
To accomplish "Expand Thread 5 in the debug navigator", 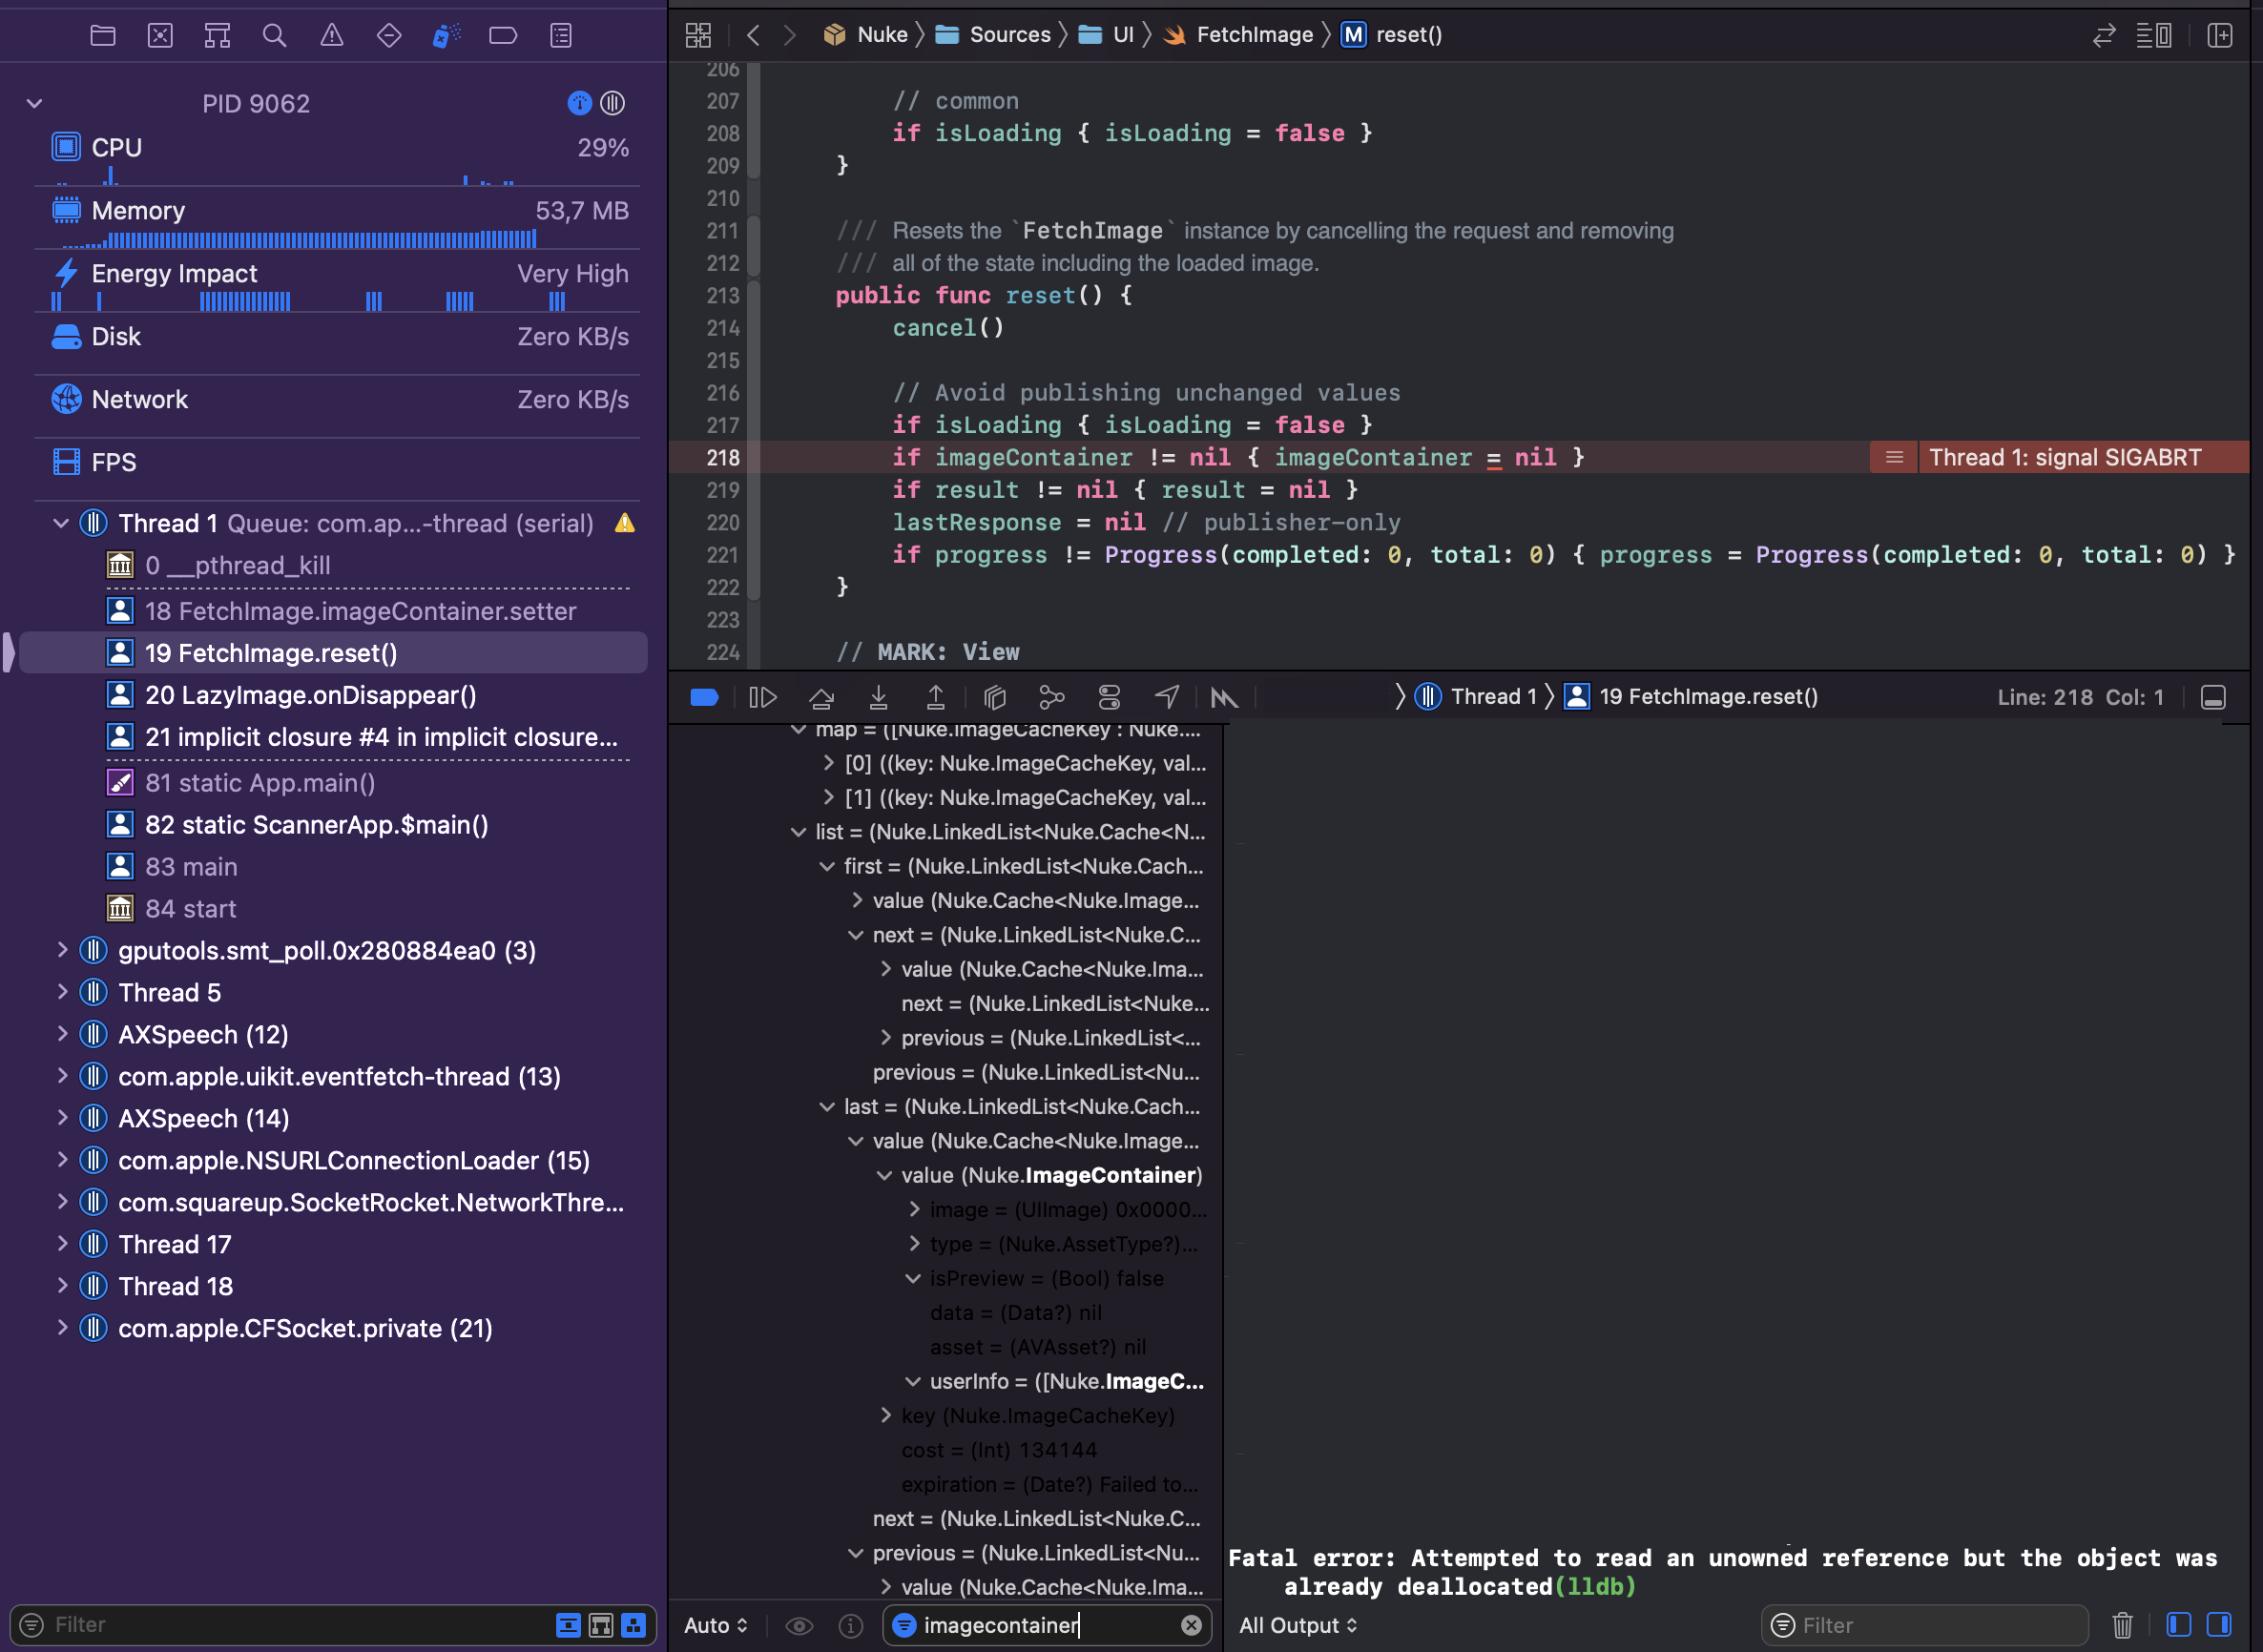I will tap(62, 992).
